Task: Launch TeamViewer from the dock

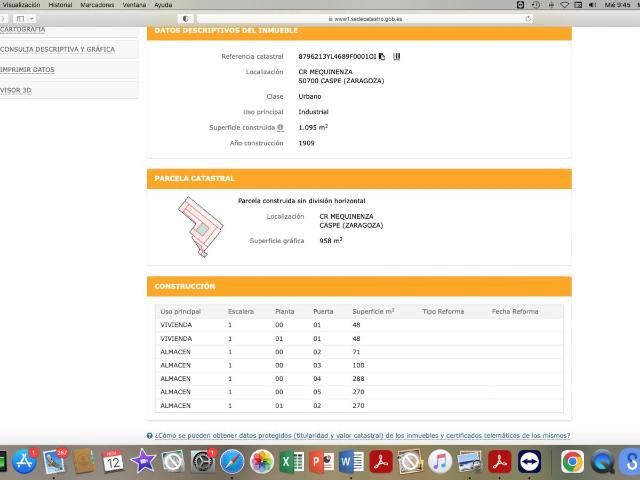Action: pos(529,462)
